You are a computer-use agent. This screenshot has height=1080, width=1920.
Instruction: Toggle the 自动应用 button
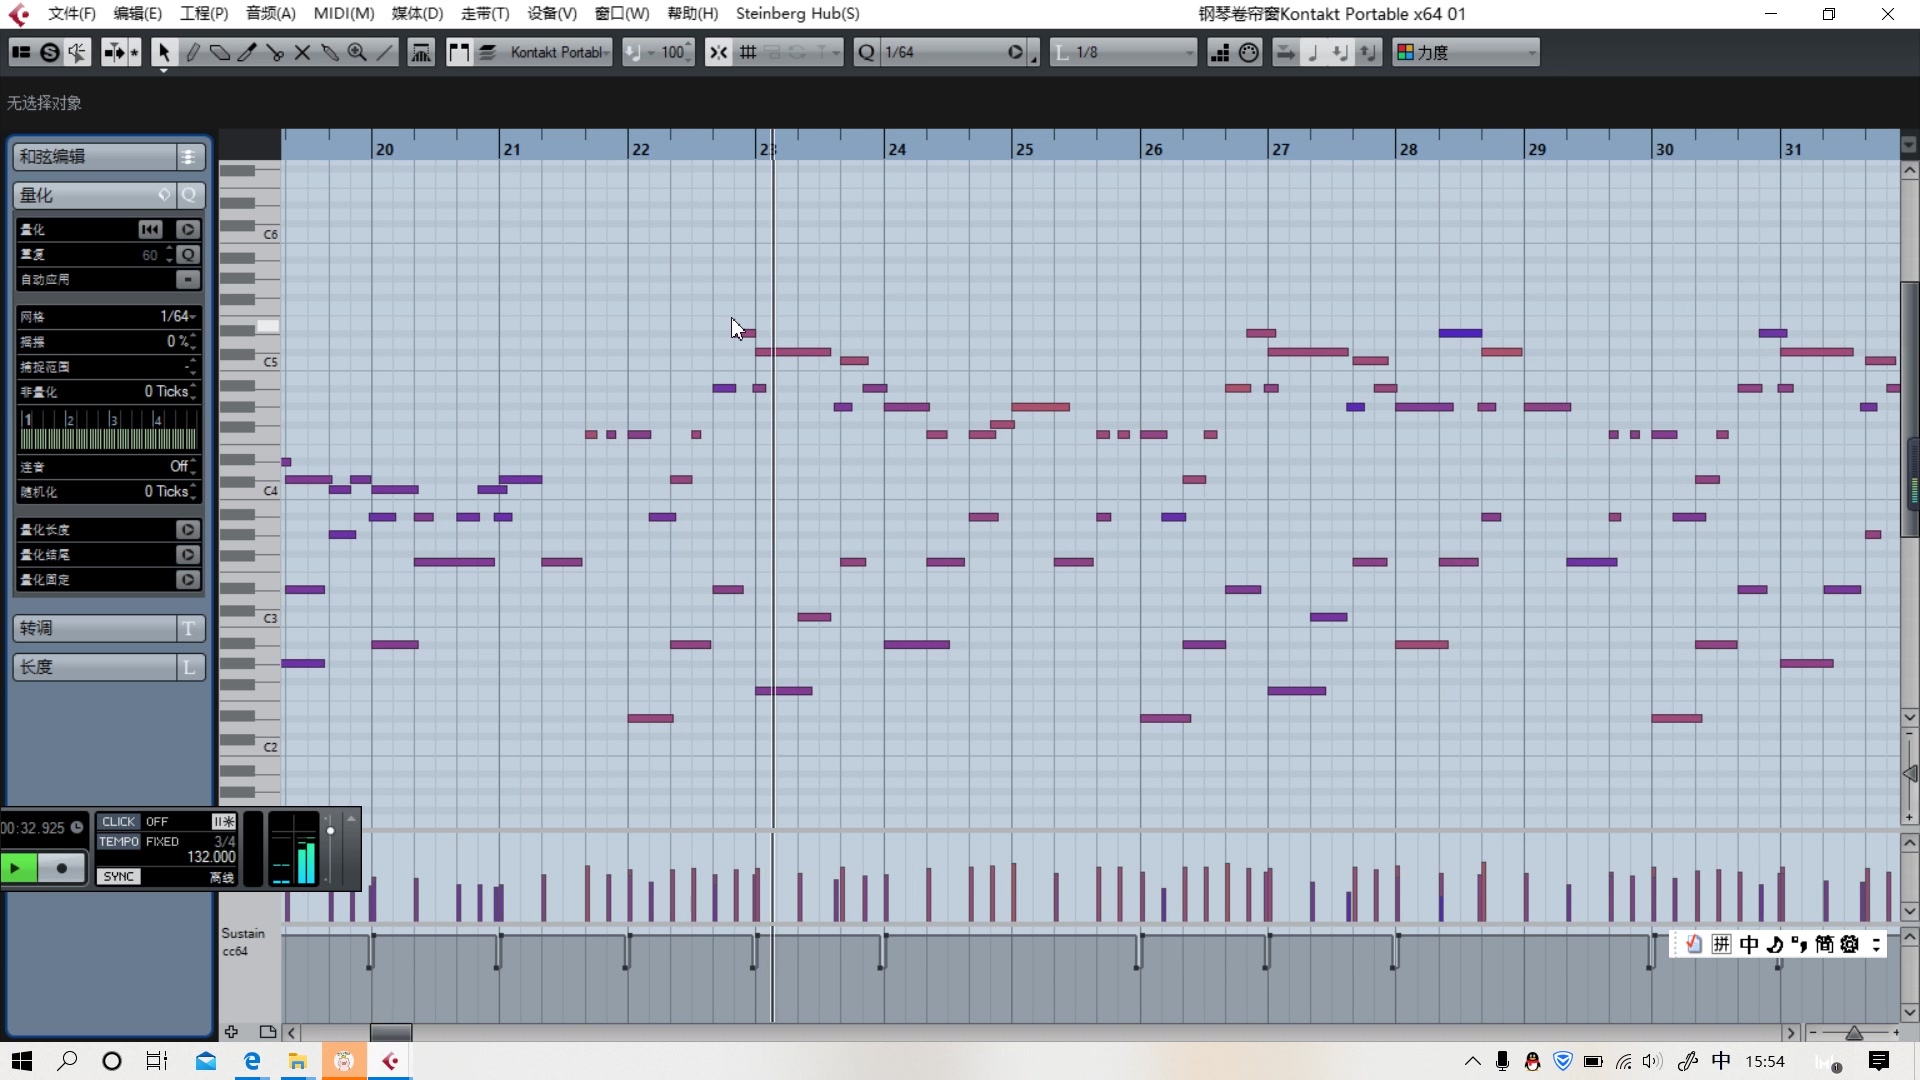point(188,280)
